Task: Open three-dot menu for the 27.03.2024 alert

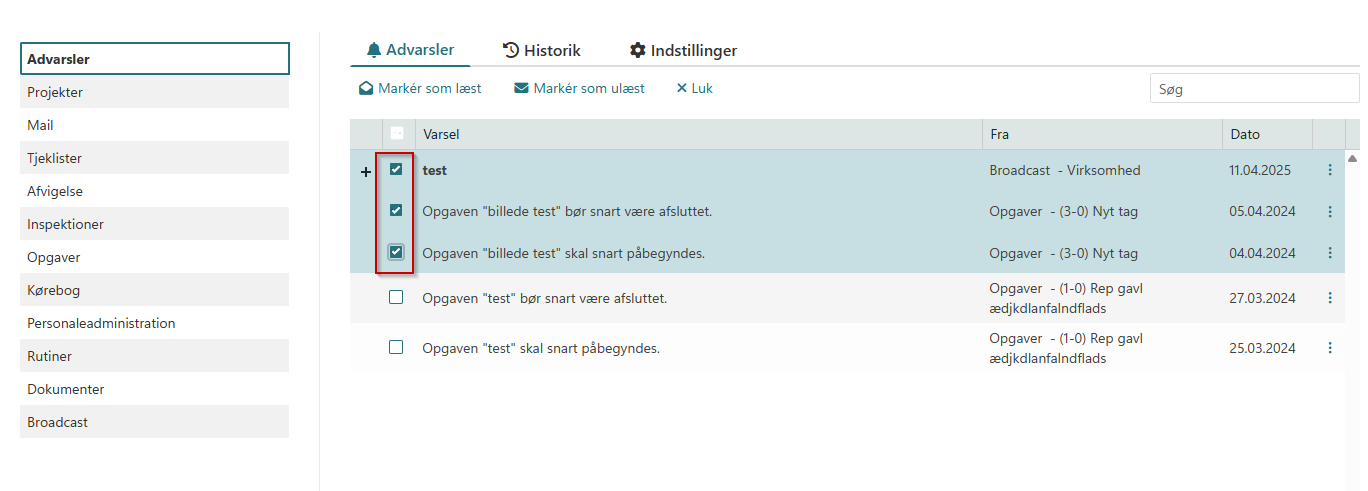Action: pyautogui.click(x=1329, y=298)
